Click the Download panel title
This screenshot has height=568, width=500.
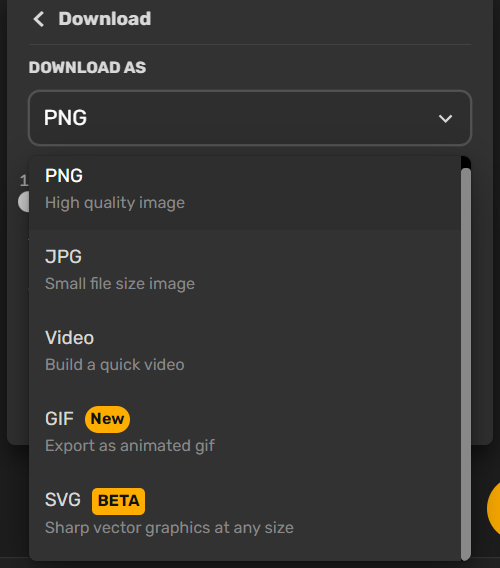pyautogui.click(x=105, y=19)
